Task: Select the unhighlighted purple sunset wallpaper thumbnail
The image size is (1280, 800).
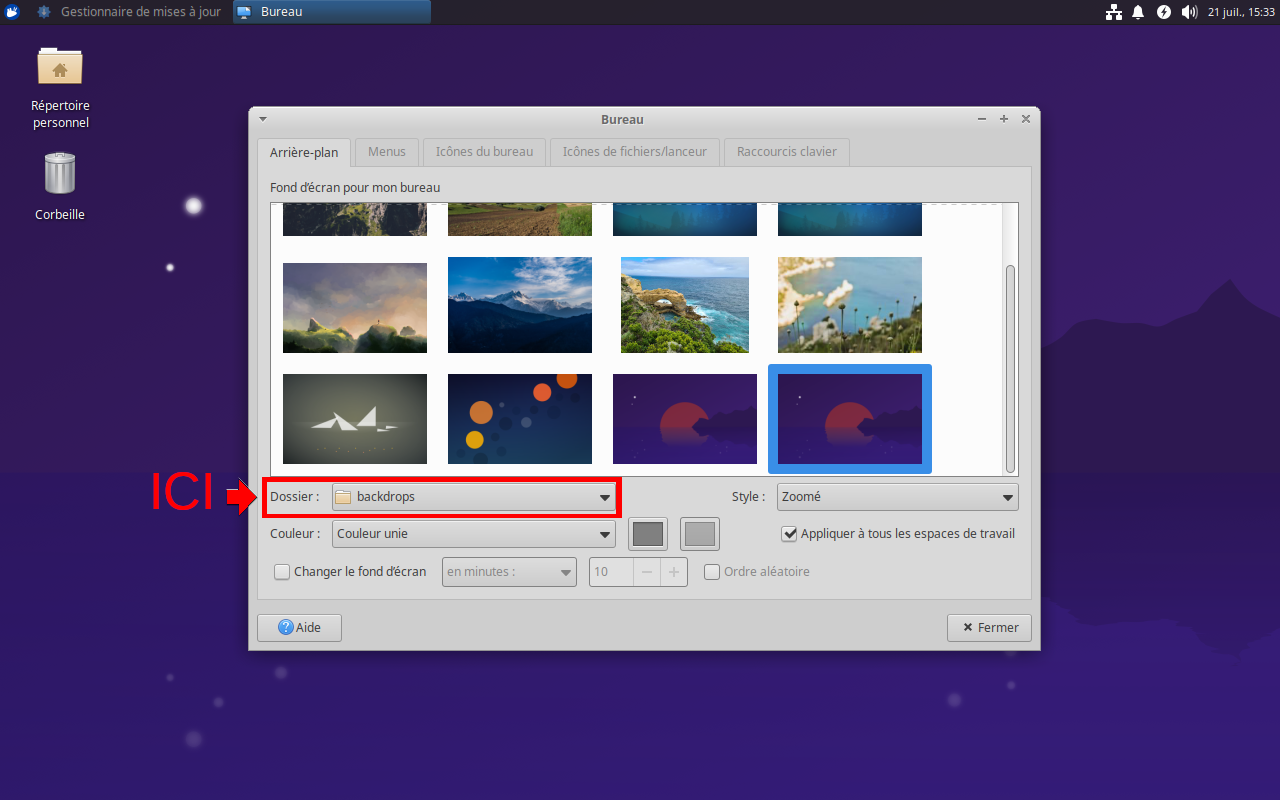Action: (x=685, y=419)
